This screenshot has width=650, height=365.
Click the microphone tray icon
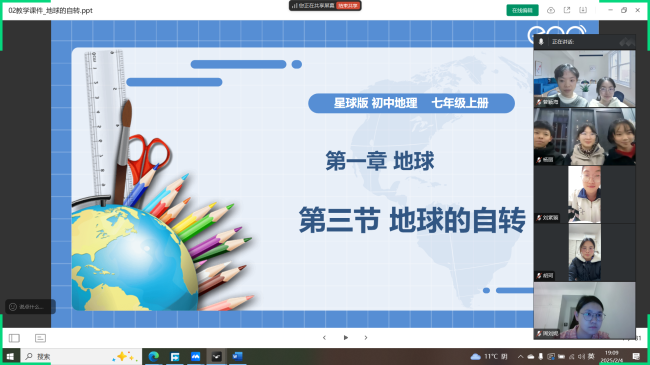click(x=541, y=356)
